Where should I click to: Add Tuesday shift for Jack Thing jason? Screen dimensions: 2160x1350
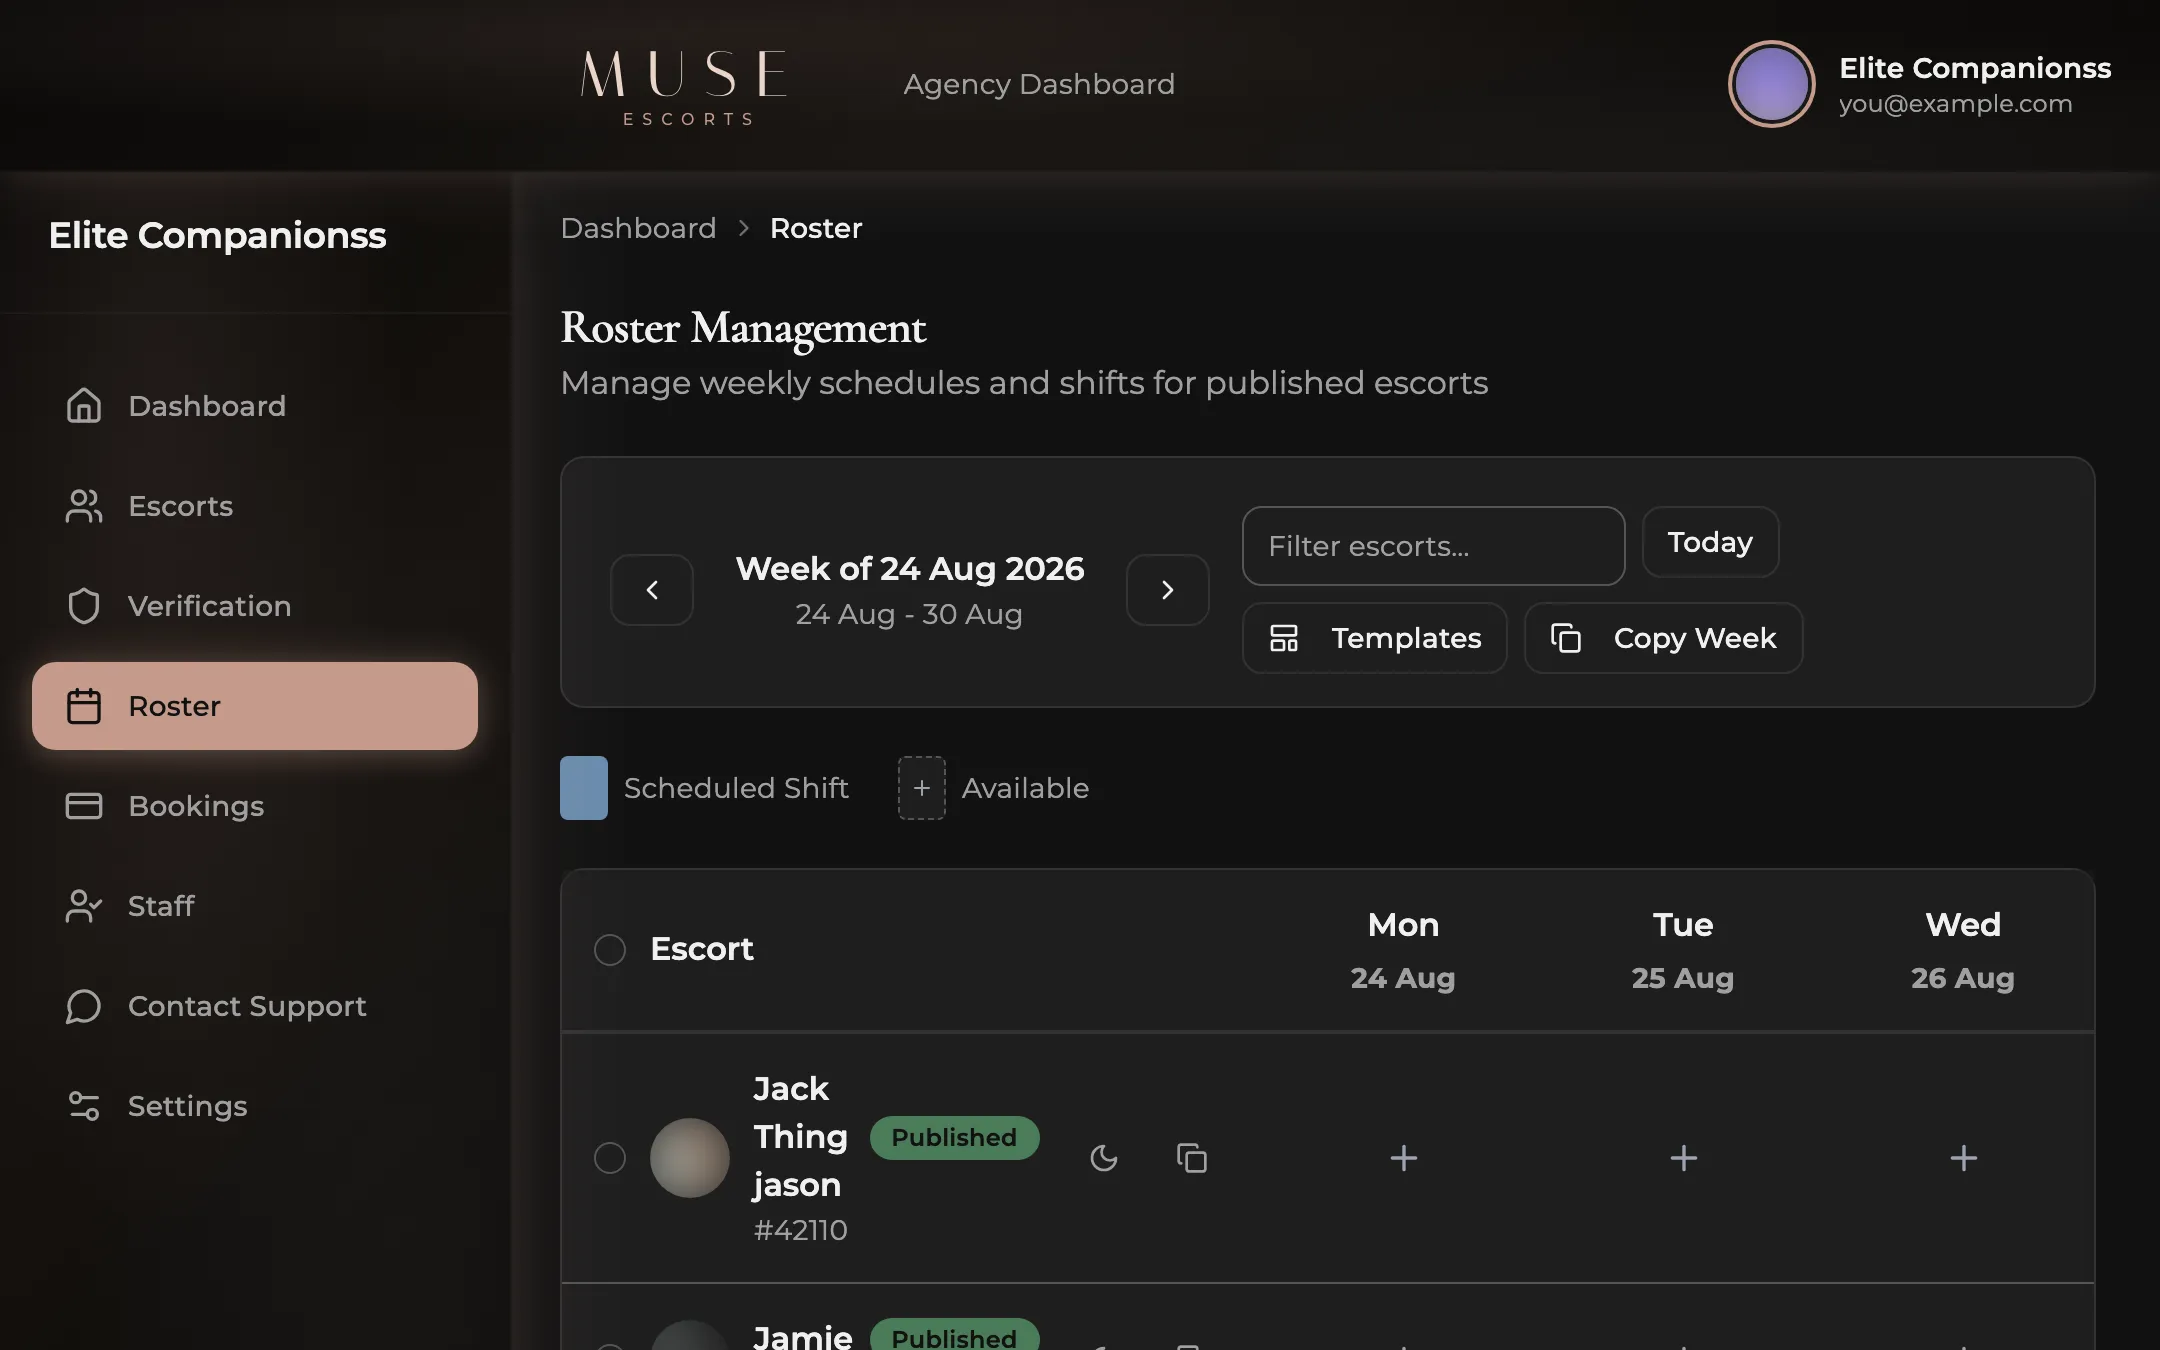tap(1684, 1158)
